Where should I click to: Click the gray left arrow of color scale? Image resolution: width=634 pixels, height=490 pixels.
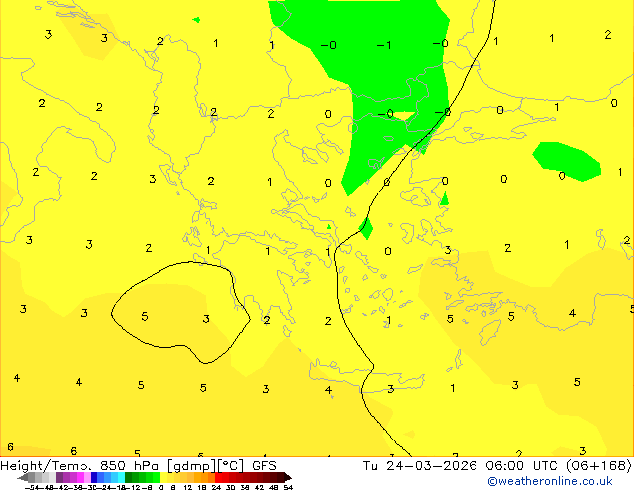pos(23,477)
